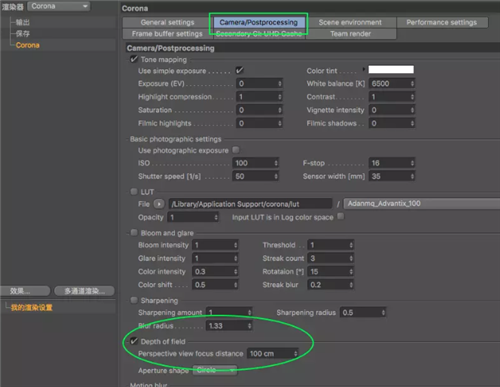Click the ISO 100 field

click(x=256, y=163)
